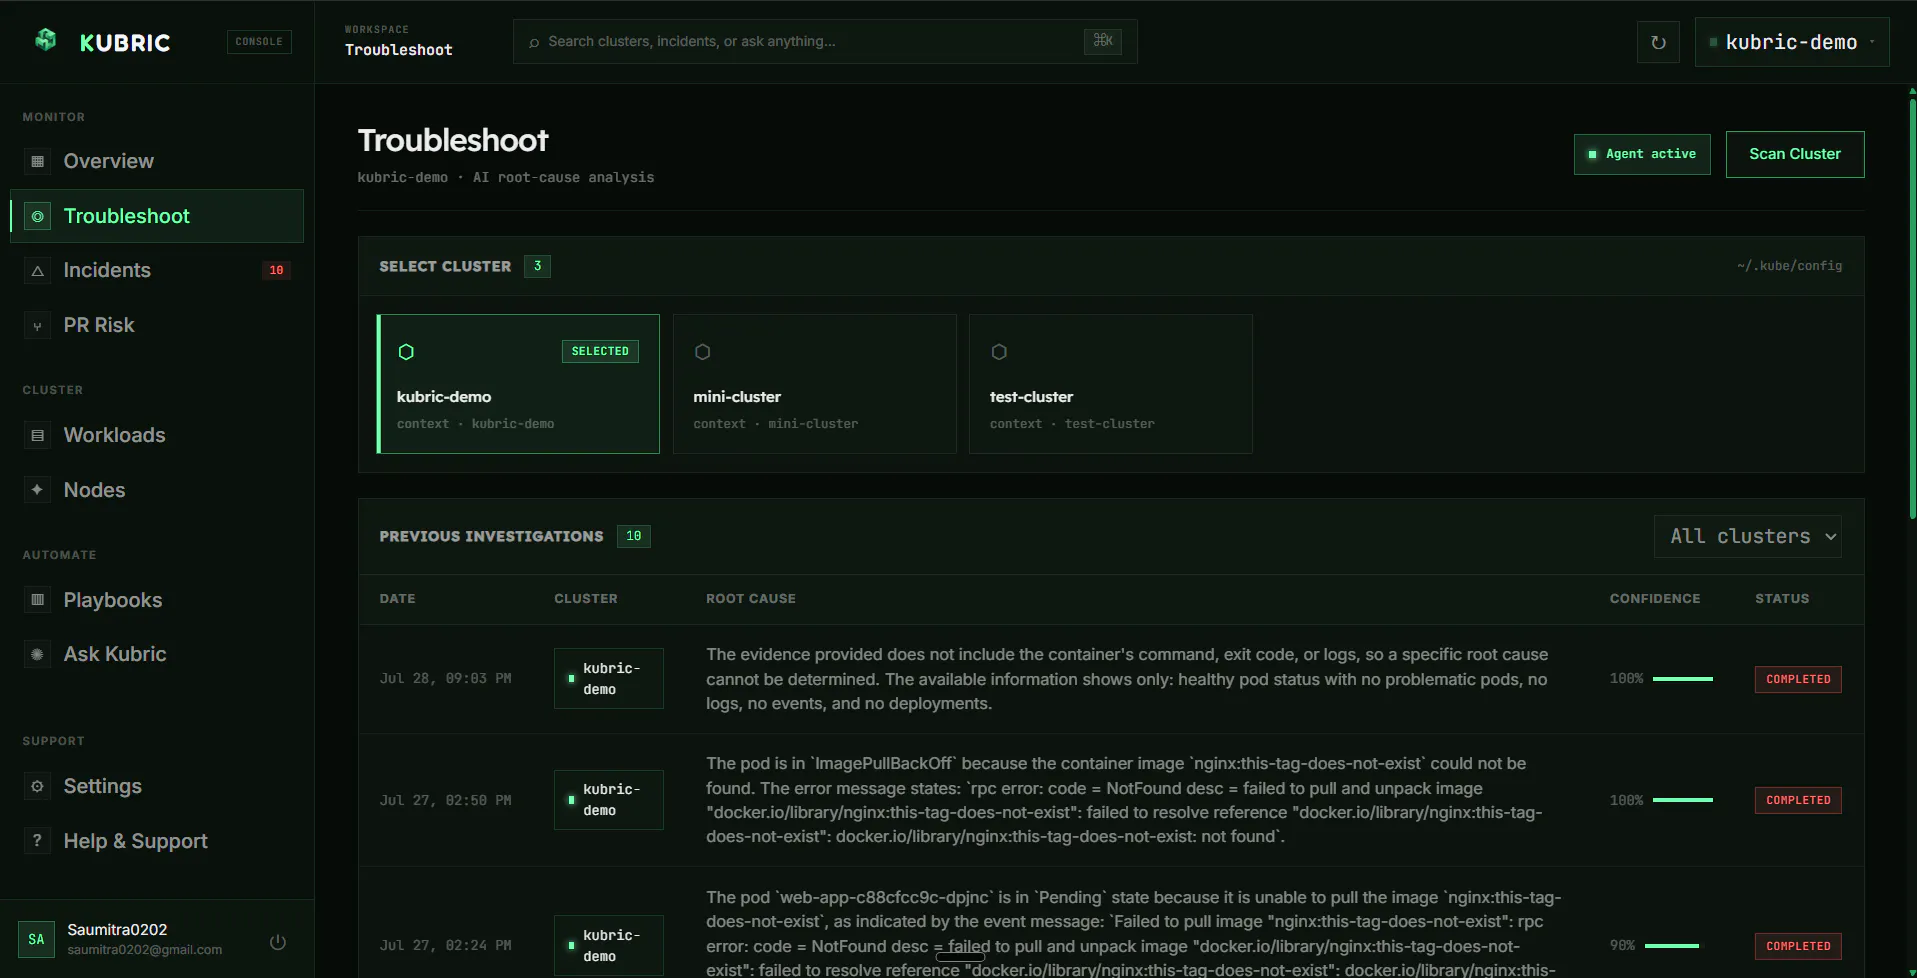The width and height of the screenshot is (1917, 978).
Task: Click the date Jul 27, 02:50 PM
Action: coord(445,801)
